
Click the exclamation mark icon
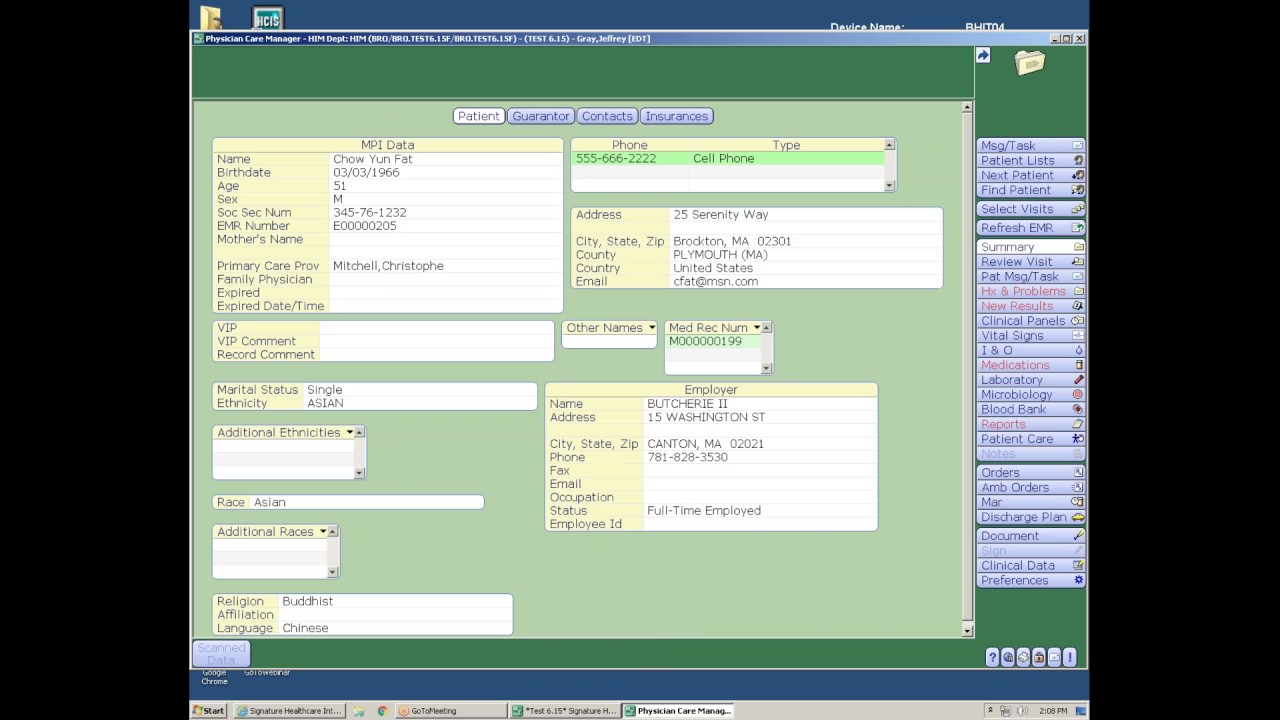click(1070, 657)
